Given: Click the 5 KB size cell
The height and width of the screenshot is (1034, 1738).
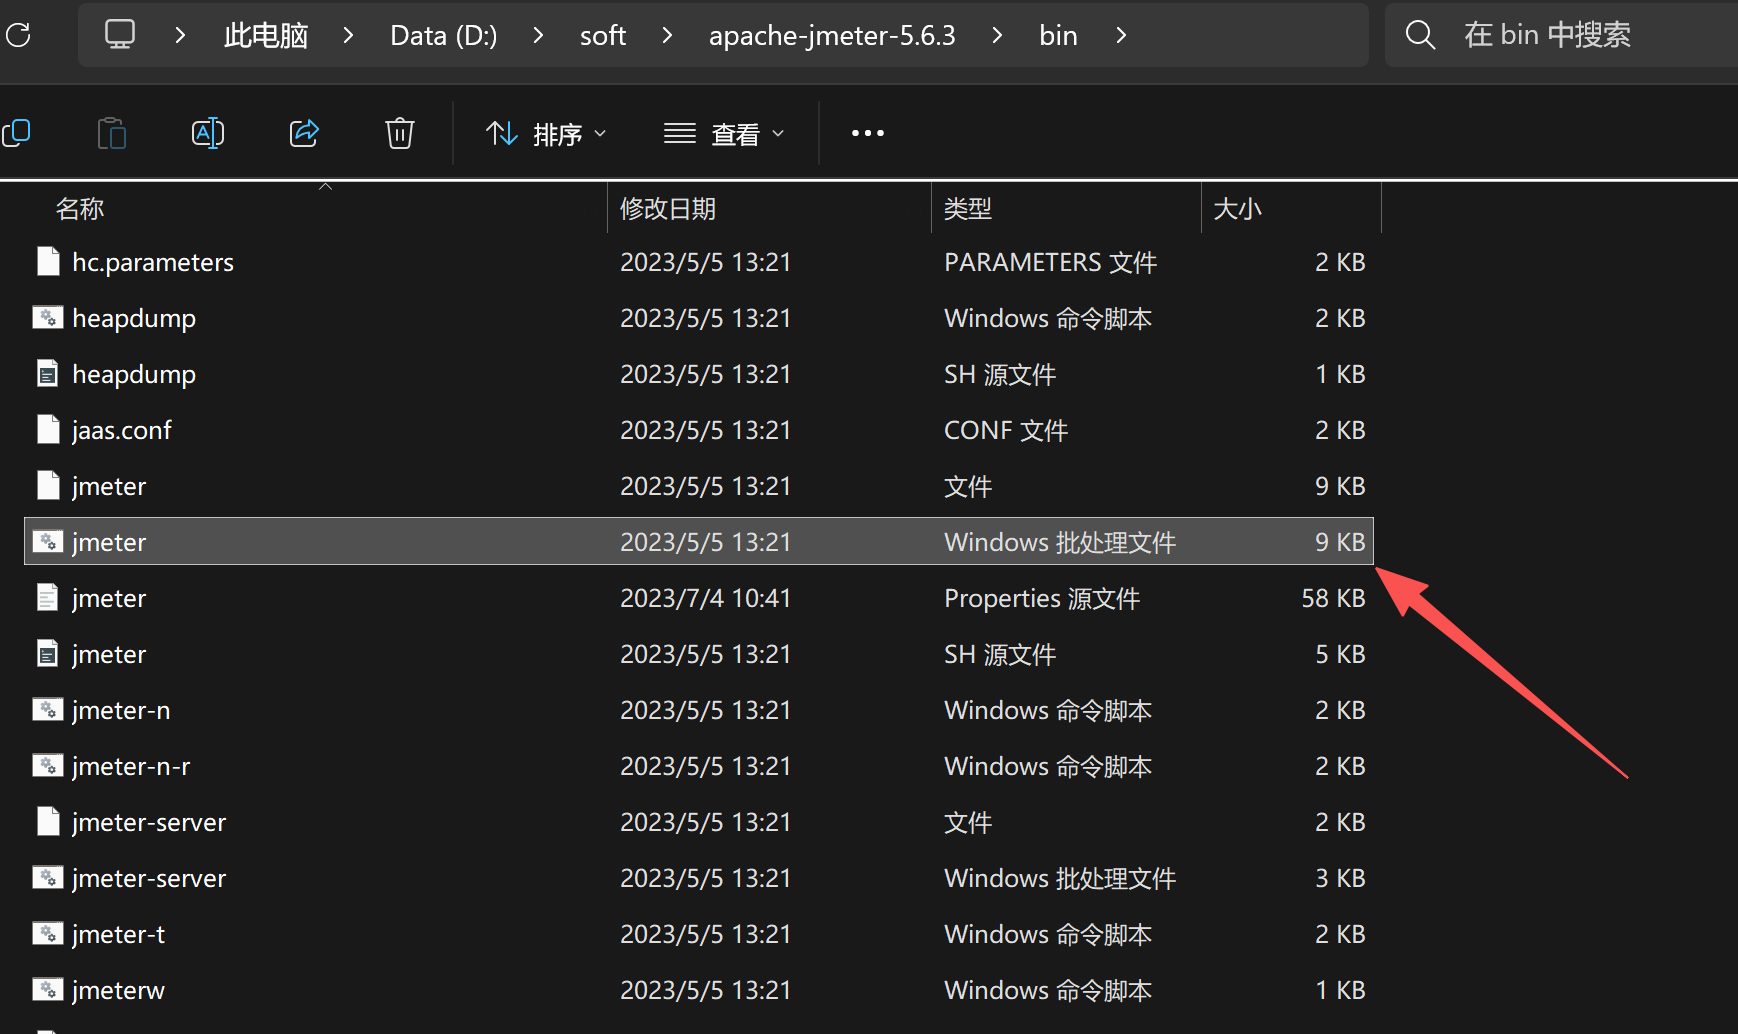Looking at the screenshot, I should click(x=1340, y=654).
